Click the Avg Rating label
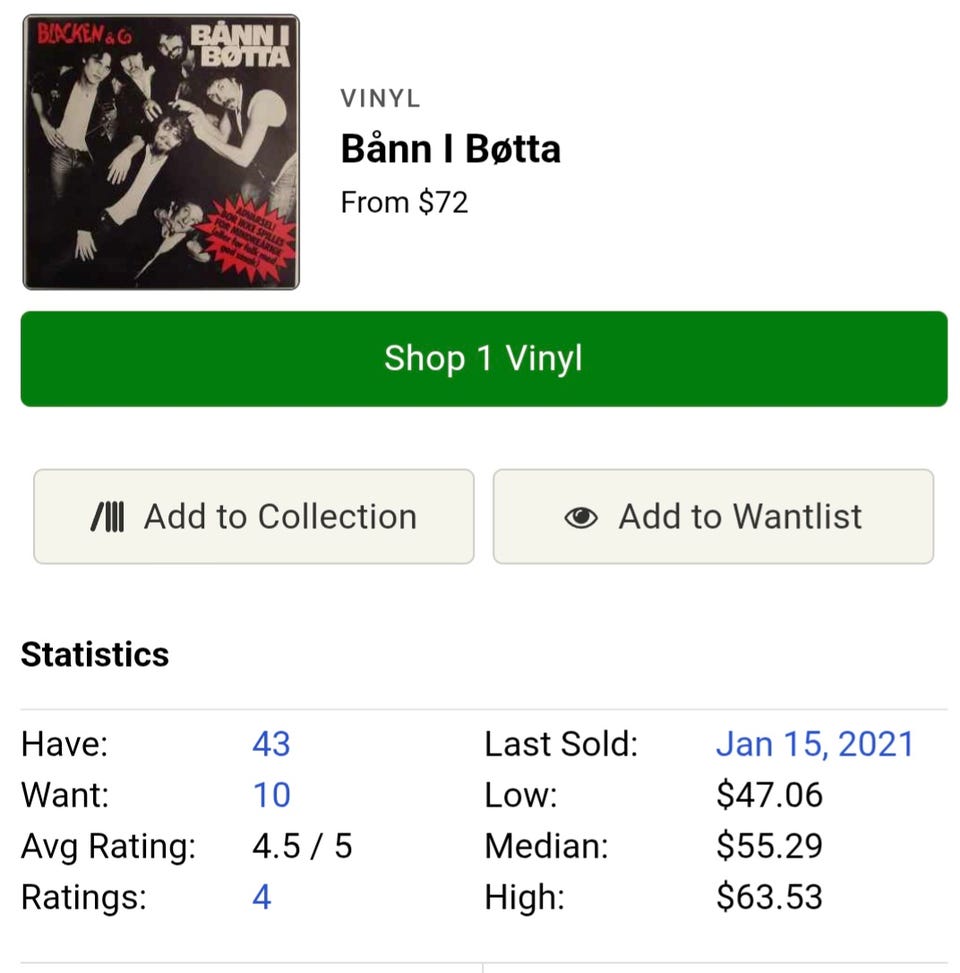Viewport: 960px width, 973px height. coord(108,846)
